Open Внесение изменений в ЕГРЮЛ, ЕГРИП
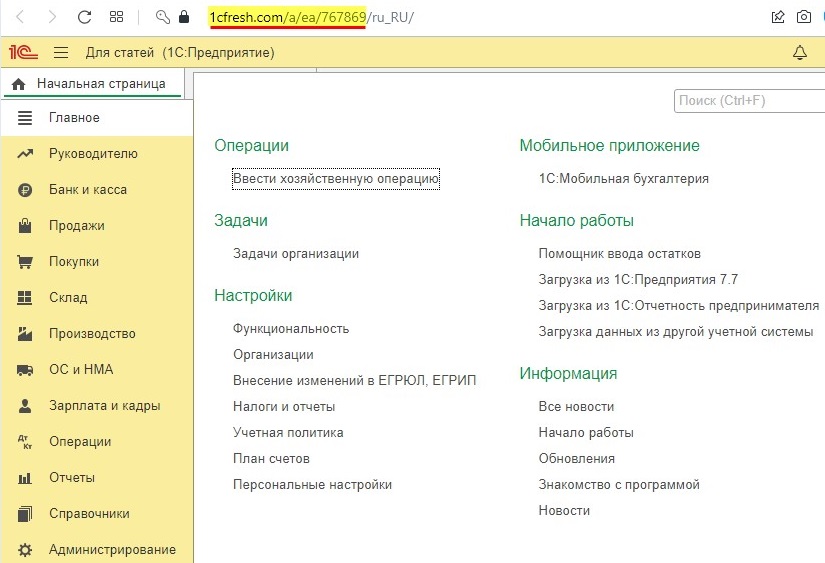This screenshot has height=563, width=825. (355, 380)
